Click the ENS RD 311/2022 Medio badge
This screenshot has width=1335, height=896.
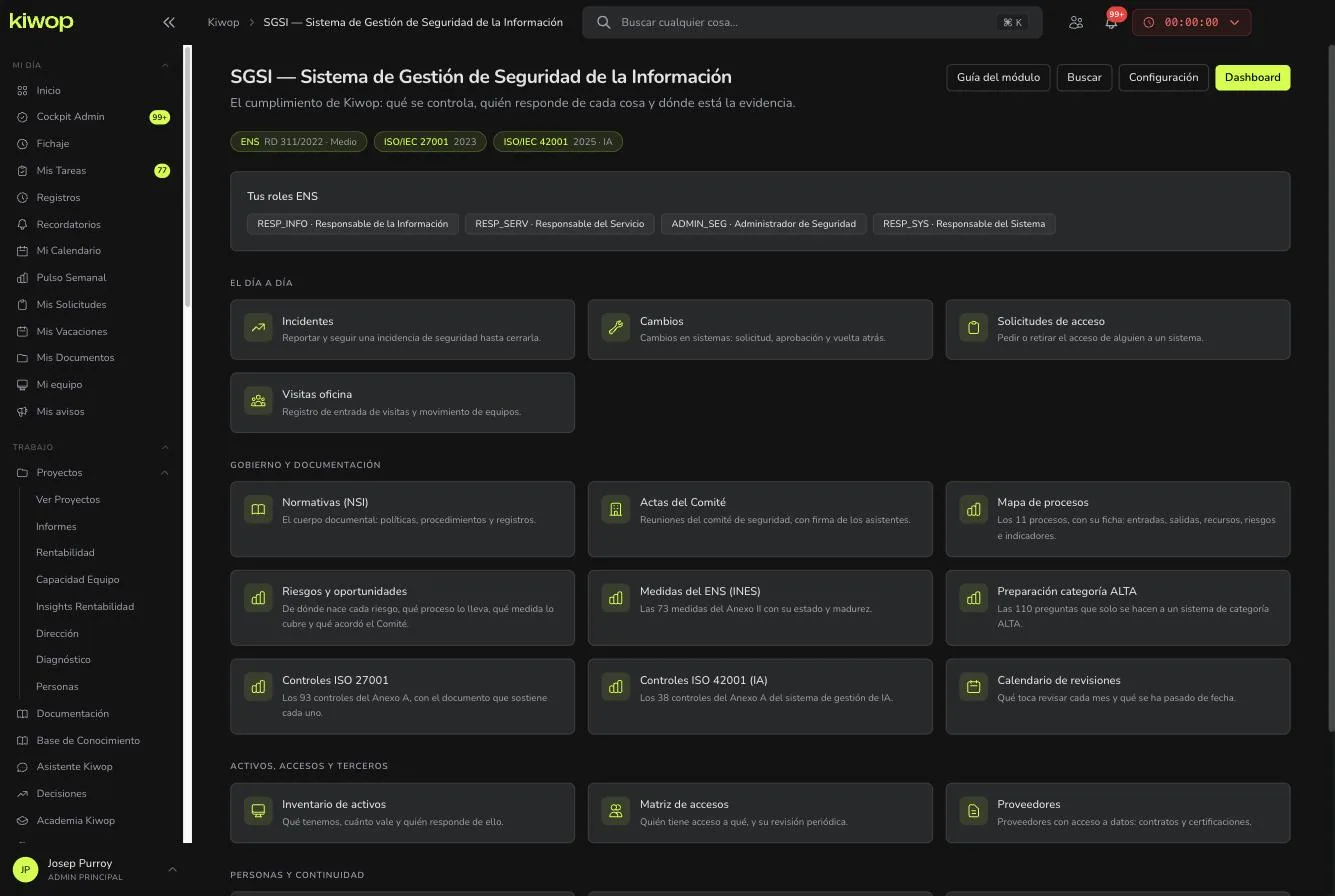click(299, 142)
